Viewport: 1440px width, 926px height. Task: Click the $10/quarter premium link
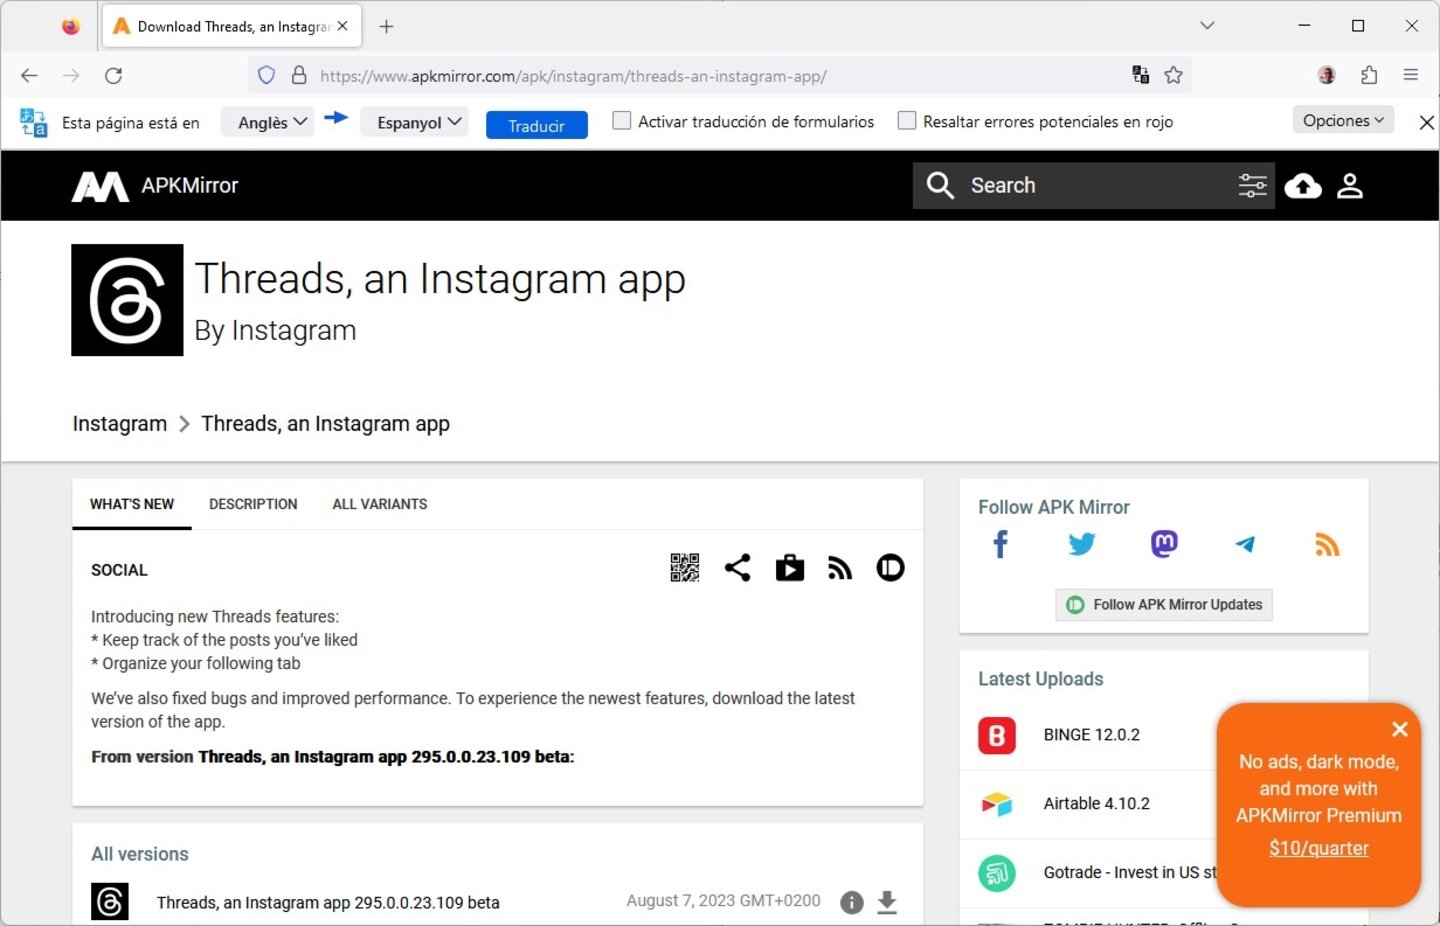click(x=1318, y=848)
